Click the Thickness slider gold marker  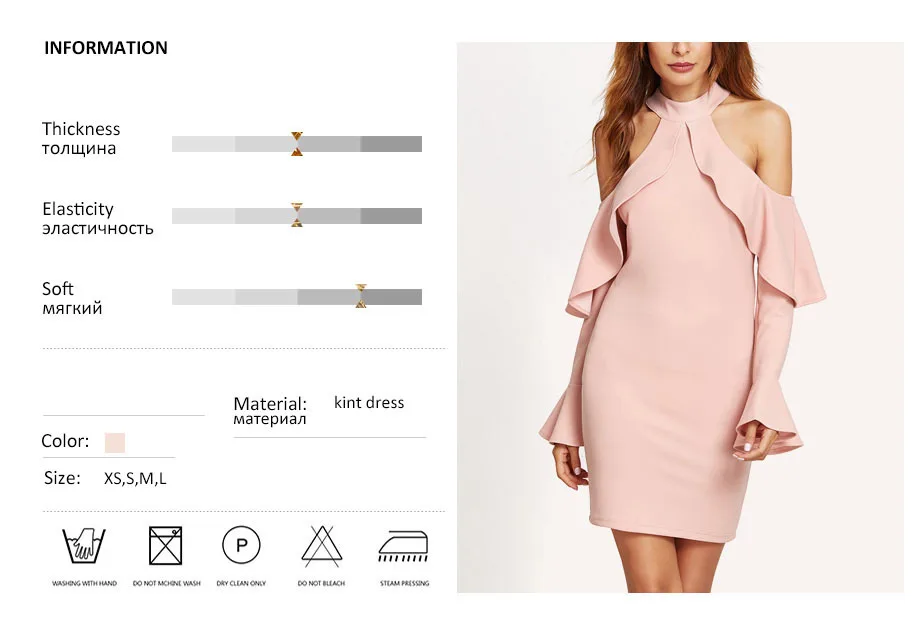pos(297,144)
